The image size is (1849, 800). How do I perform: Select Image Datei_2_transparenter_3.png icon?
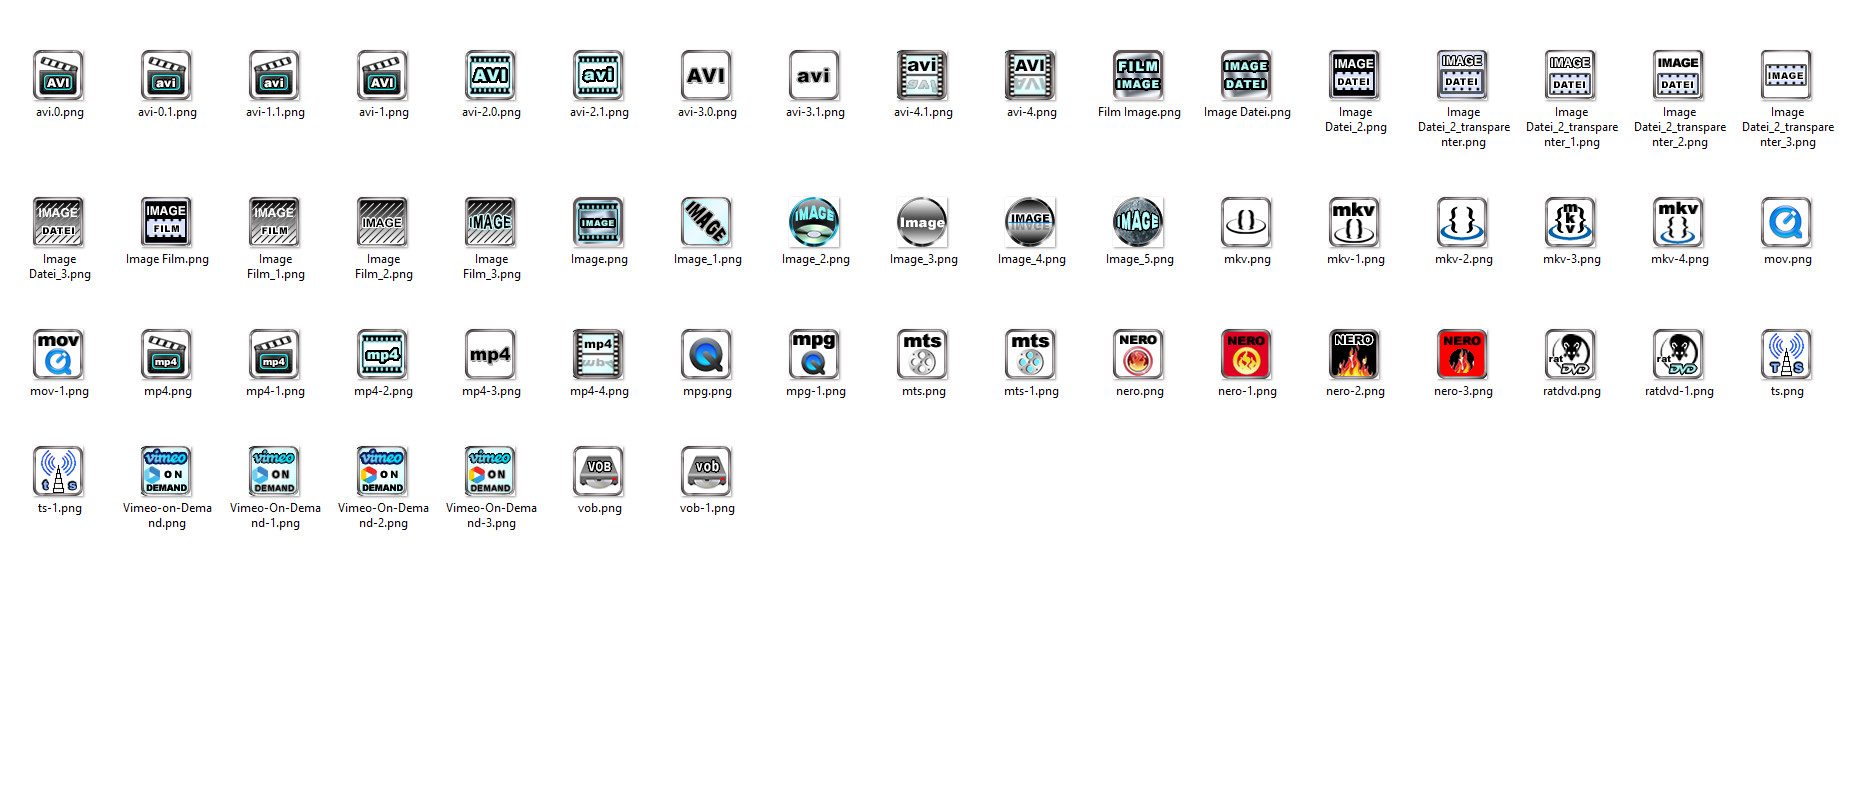(1787, 75)
